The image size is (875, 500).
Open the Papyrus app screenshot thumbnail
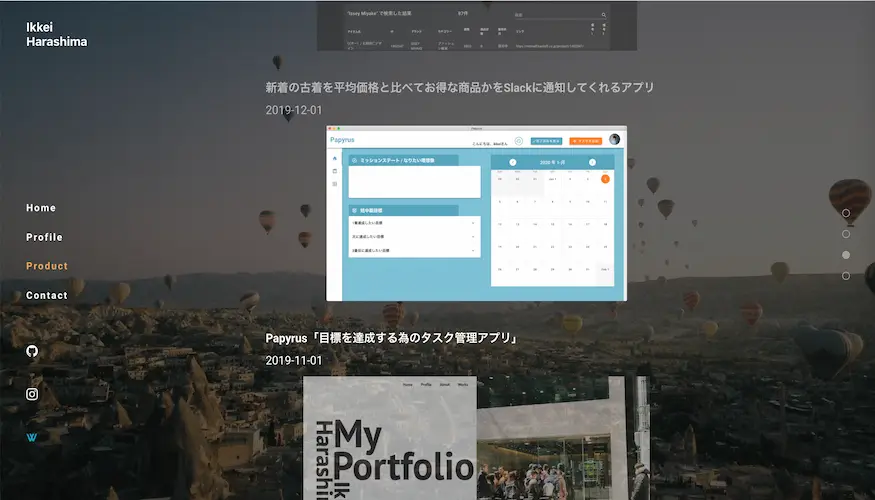(476, 213)
